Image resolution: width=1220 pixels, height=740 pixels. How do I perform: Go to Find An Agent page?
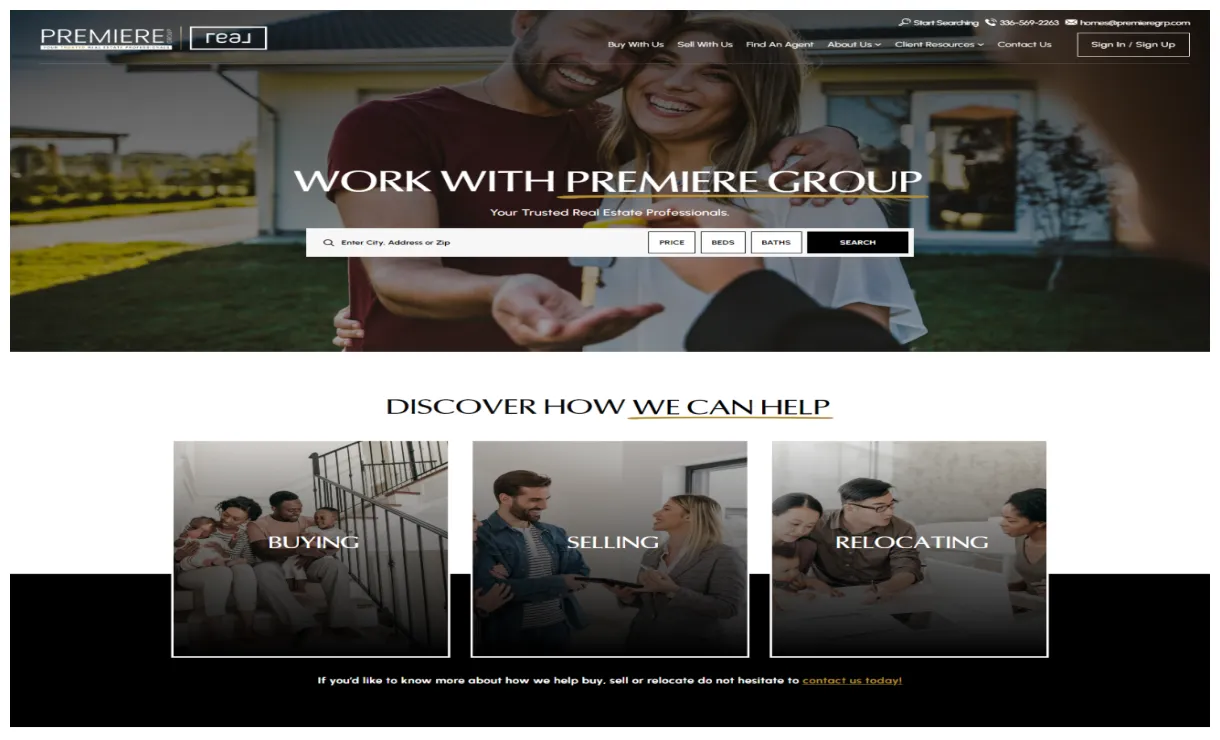(x=780, y=44)
